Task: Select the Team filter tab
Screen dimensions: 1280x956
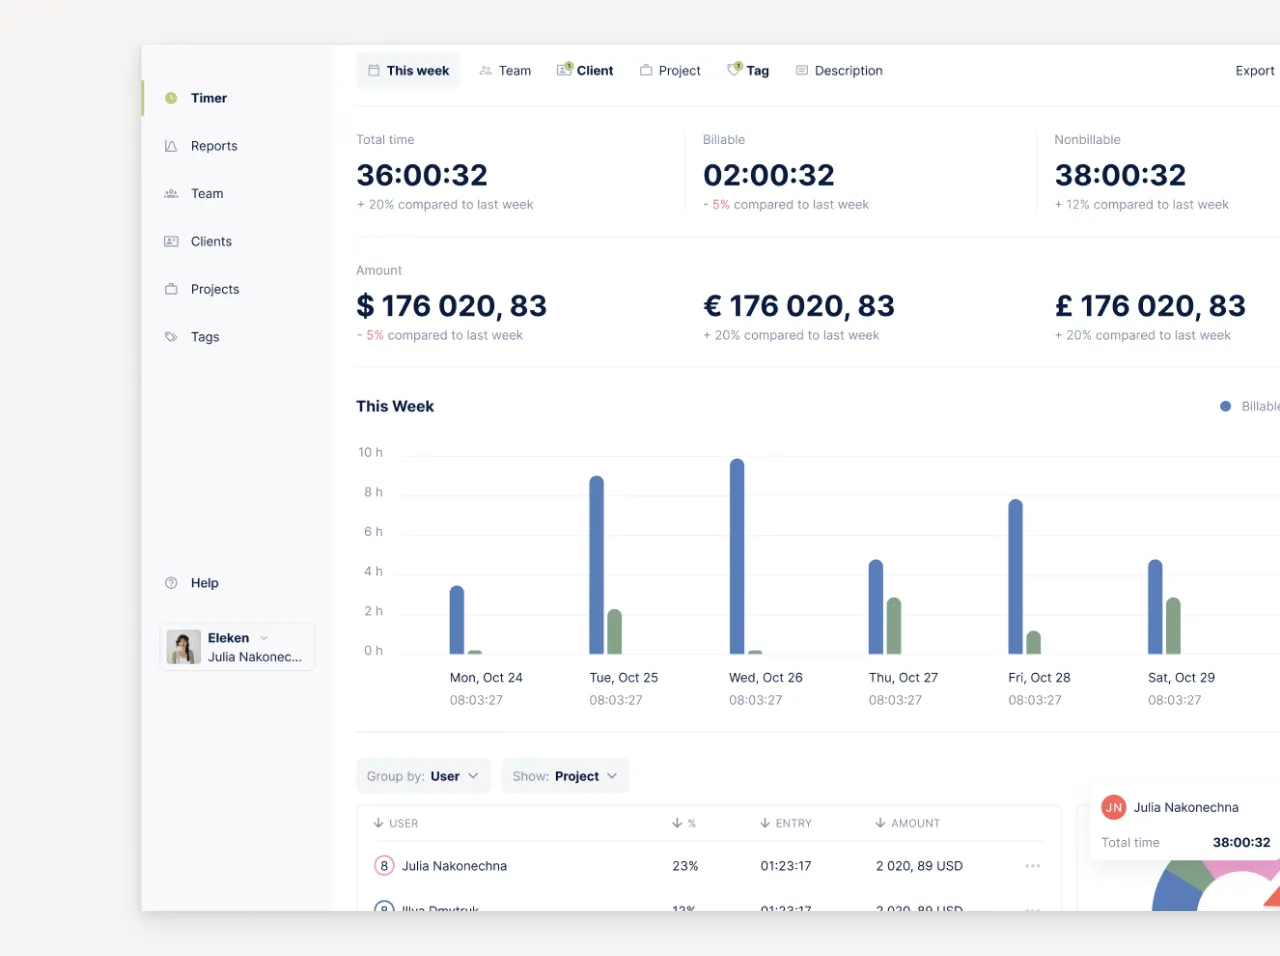Action: 505,70
